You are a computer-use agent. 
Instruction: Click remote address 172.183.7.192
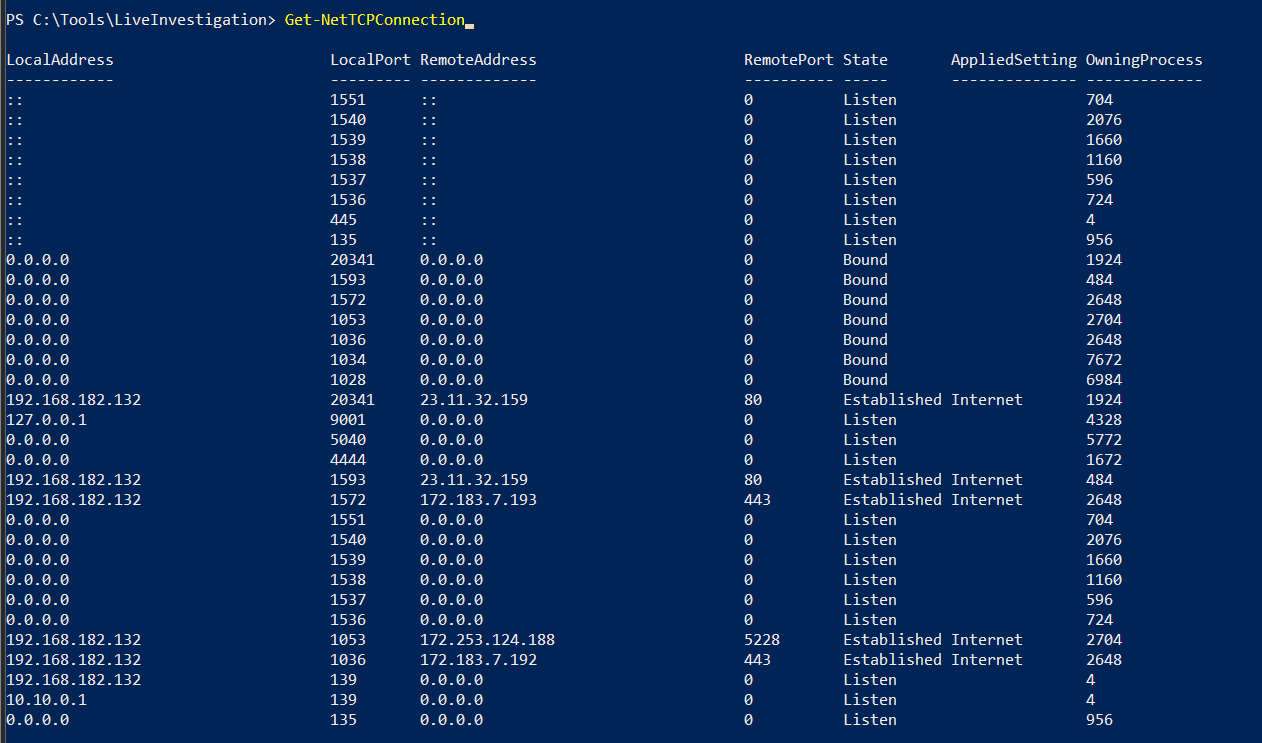click(478, 660)
